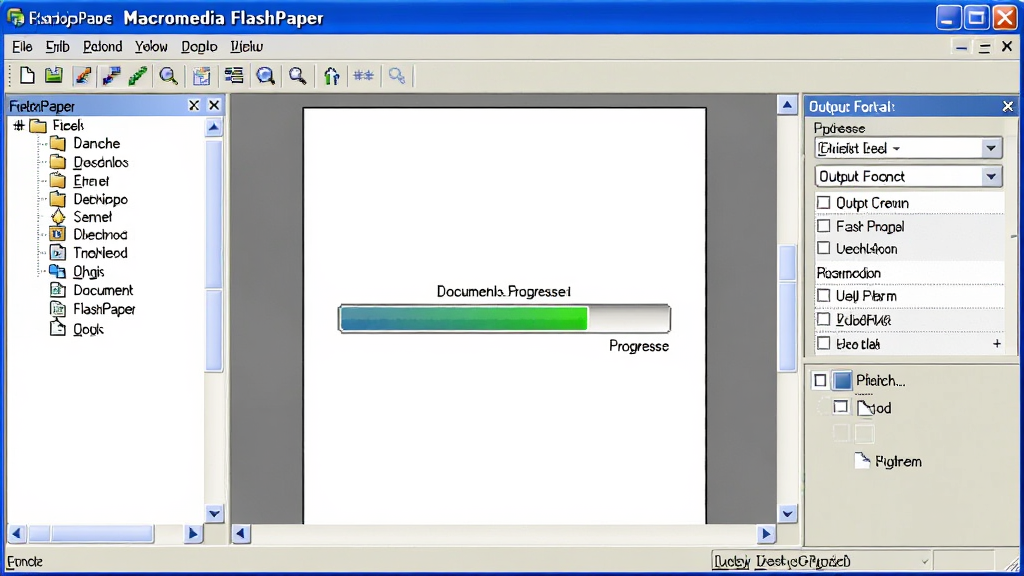Viewport: 1024px width, 576px height.
Task: Open the Yelow menu
Action: point(151,46)
